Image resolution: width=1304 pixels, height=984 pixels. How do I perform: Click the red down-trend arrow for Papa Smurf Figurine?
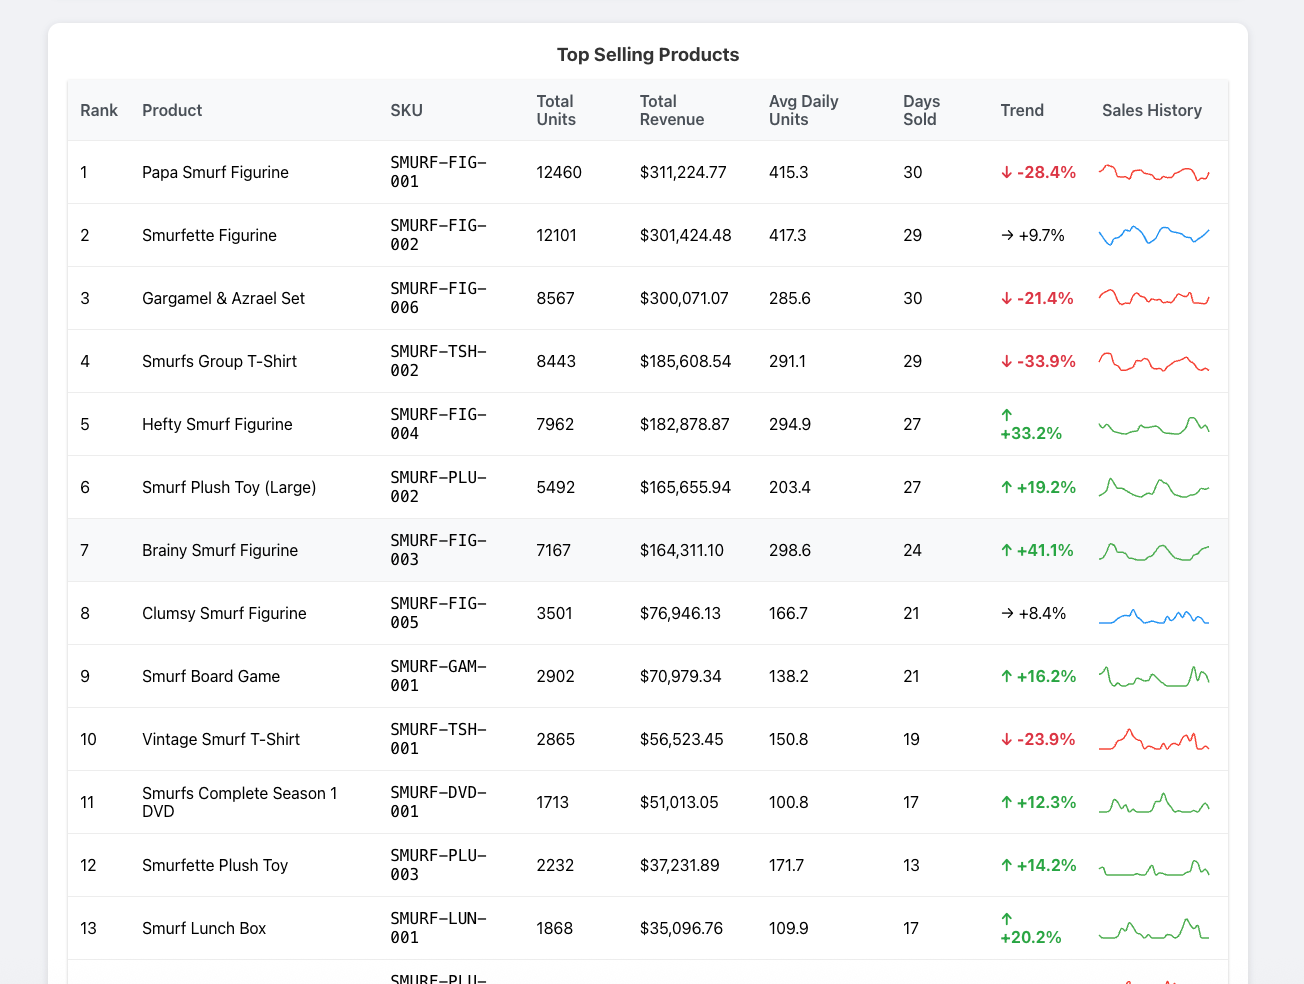pyautogui.click(x=1007, y=172)
